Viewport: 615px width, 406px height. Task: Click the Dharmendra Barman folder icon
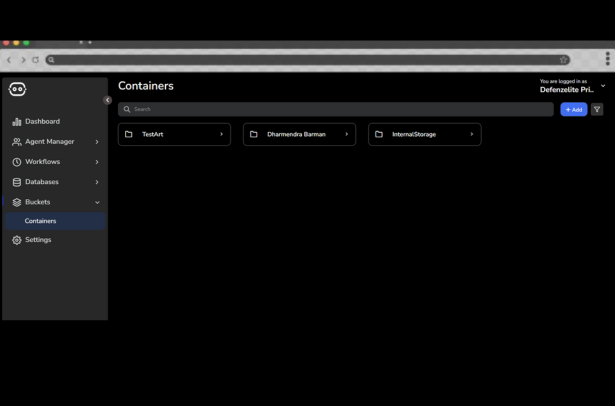254,134
